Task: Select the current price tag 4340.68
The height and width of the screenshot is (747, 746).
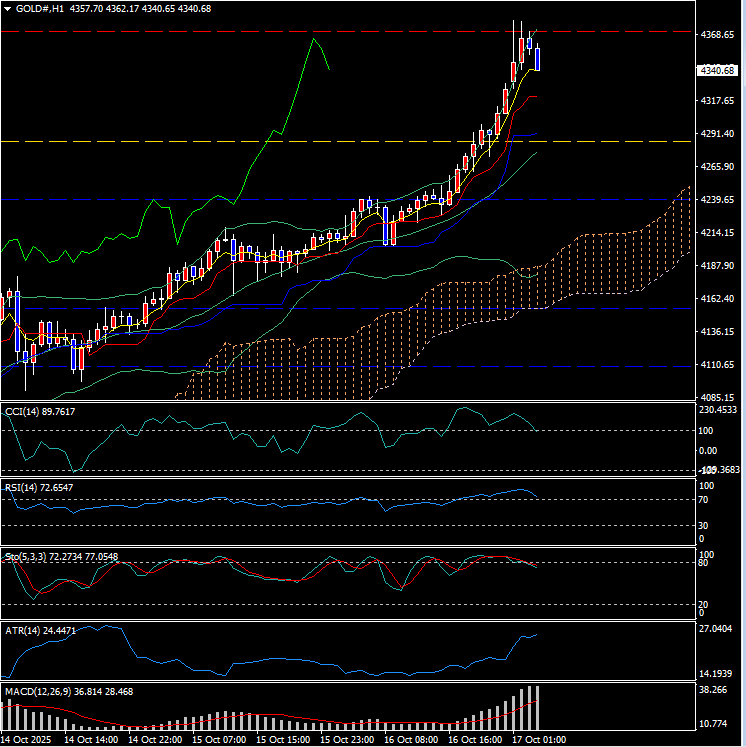Action: coord(718,71)
